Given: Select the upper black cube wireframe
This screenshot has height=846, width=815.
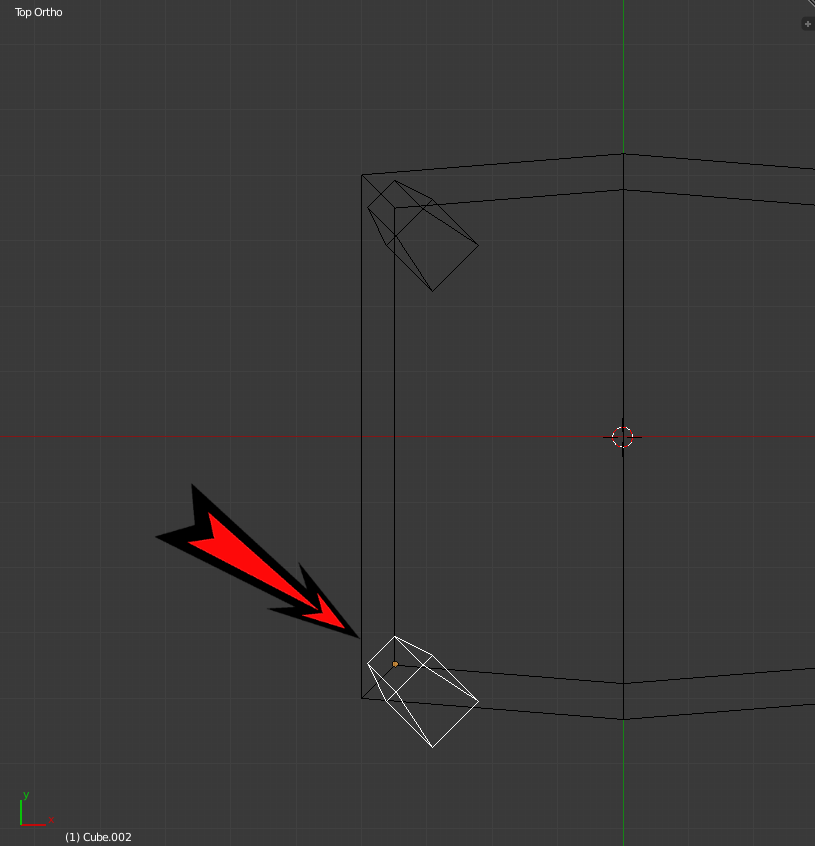Looking at the screenshot, I should (423, 236).
